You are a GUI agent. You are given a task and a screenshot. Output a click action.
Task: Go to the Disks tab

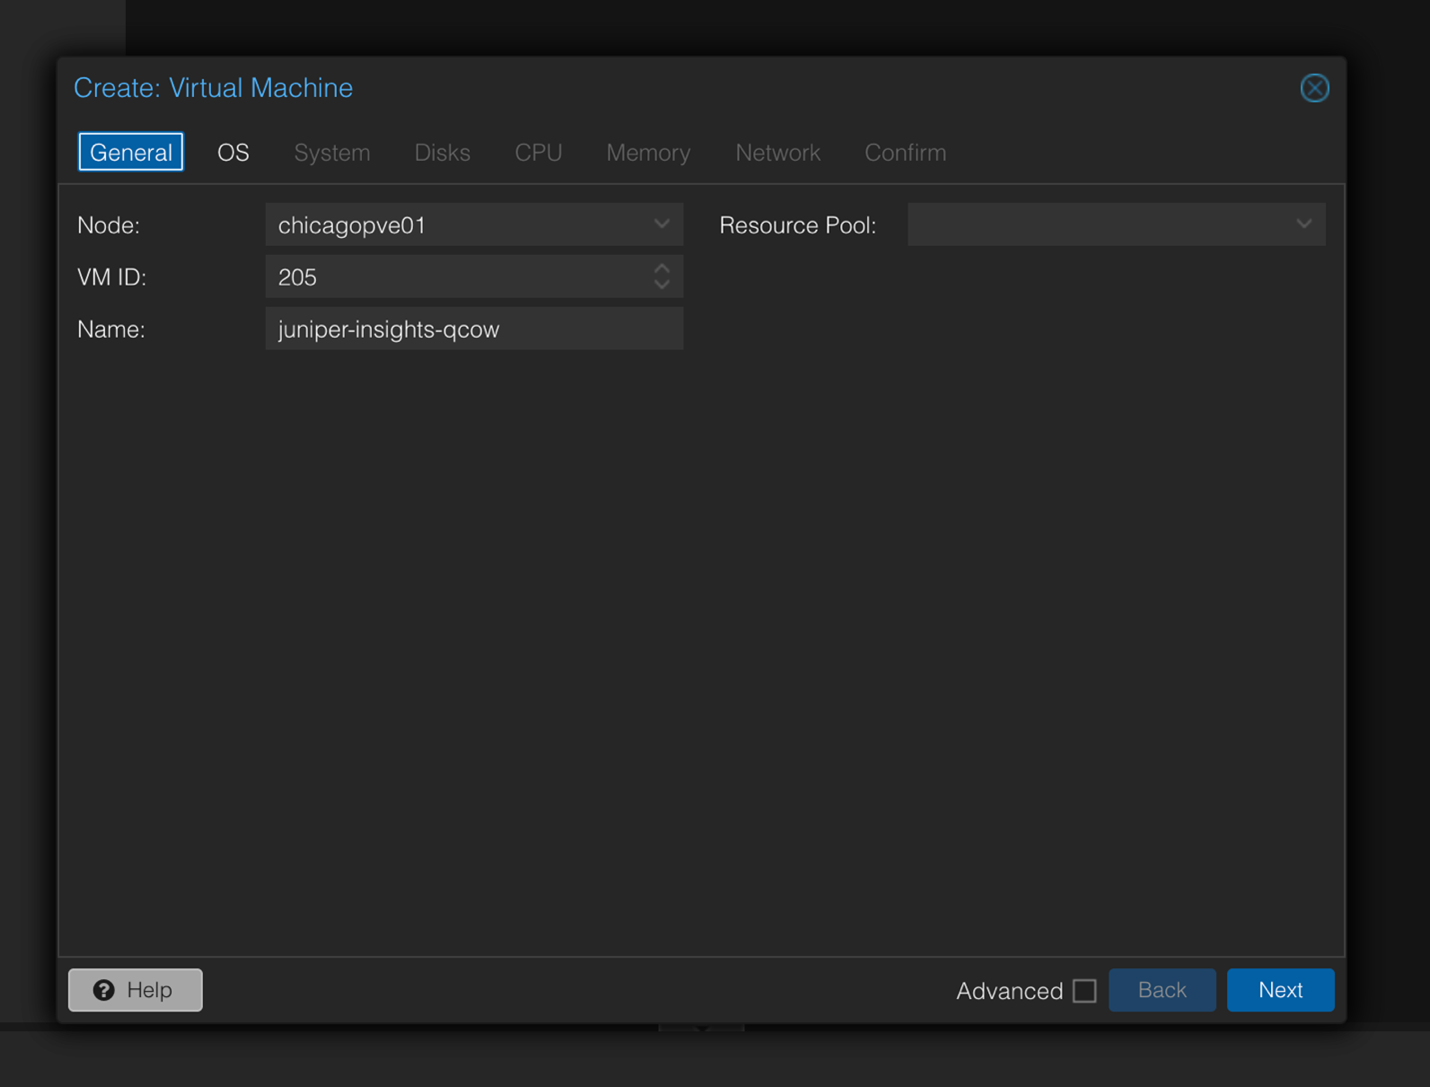coord(442,152)
